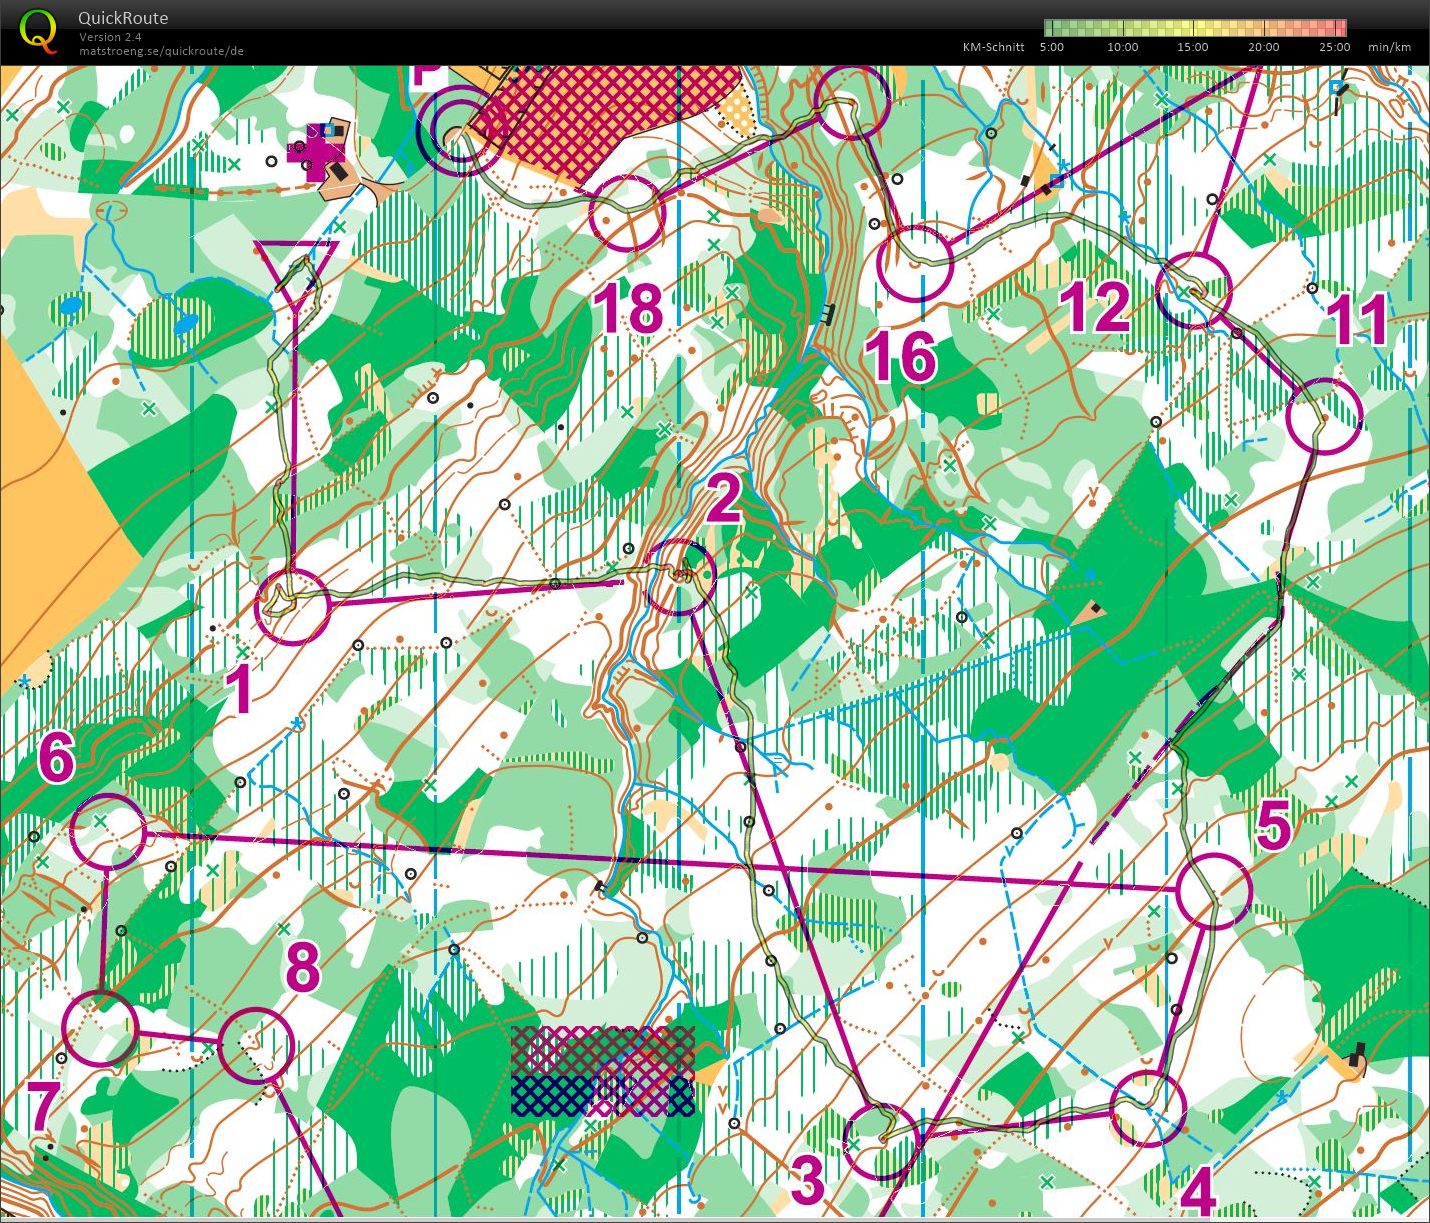Viewport: 1430px width, 1223px height.
Task: Select the circle for control 11
Action: click(1324, 416)
